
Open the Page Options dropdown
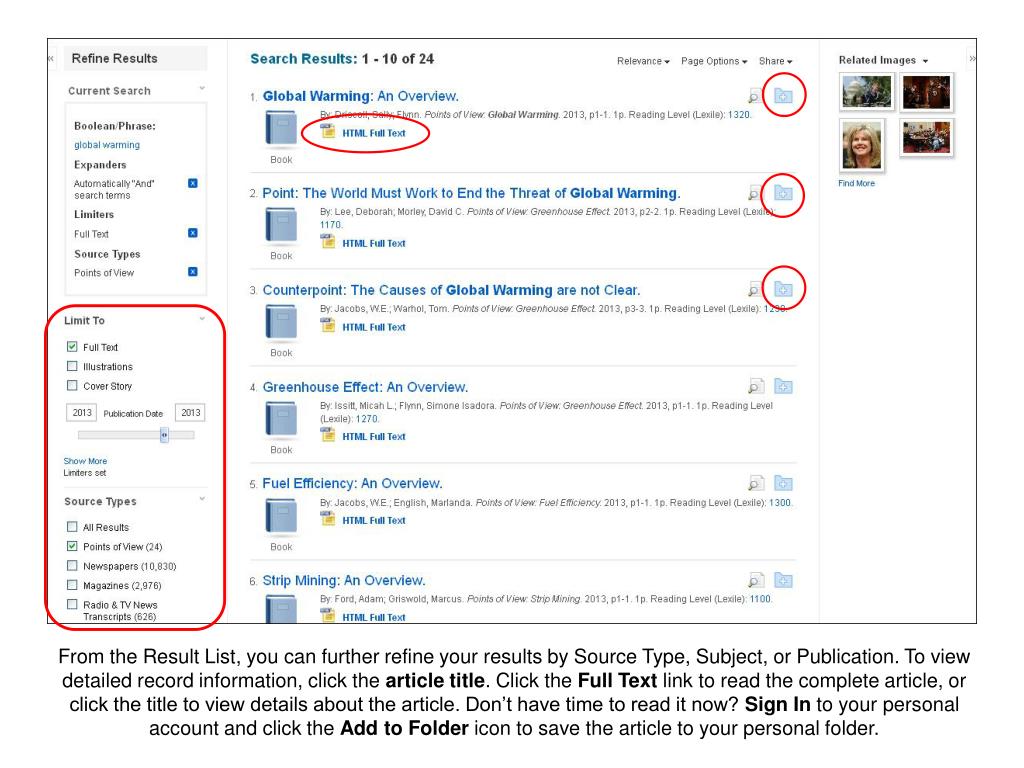tap(714, 61)
